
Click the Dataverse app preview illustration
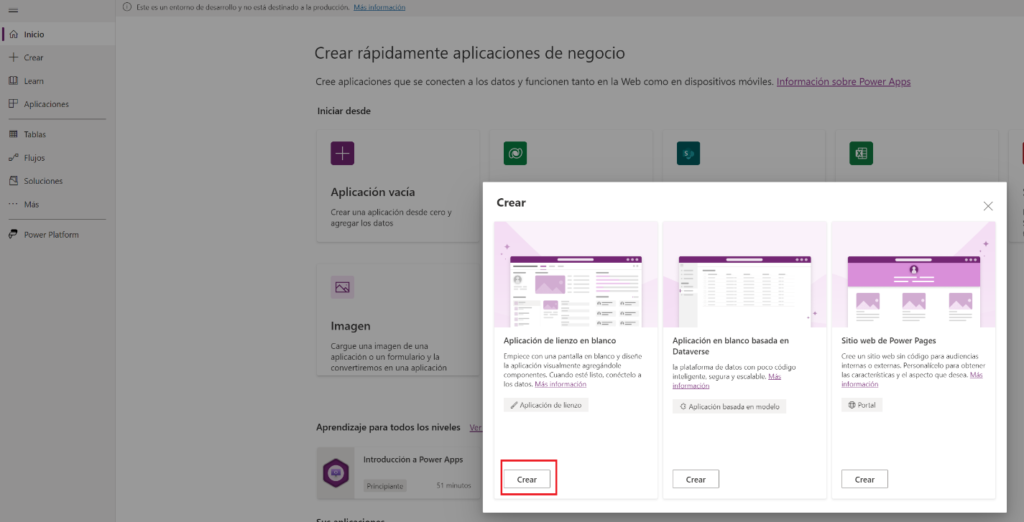[744, 274]
